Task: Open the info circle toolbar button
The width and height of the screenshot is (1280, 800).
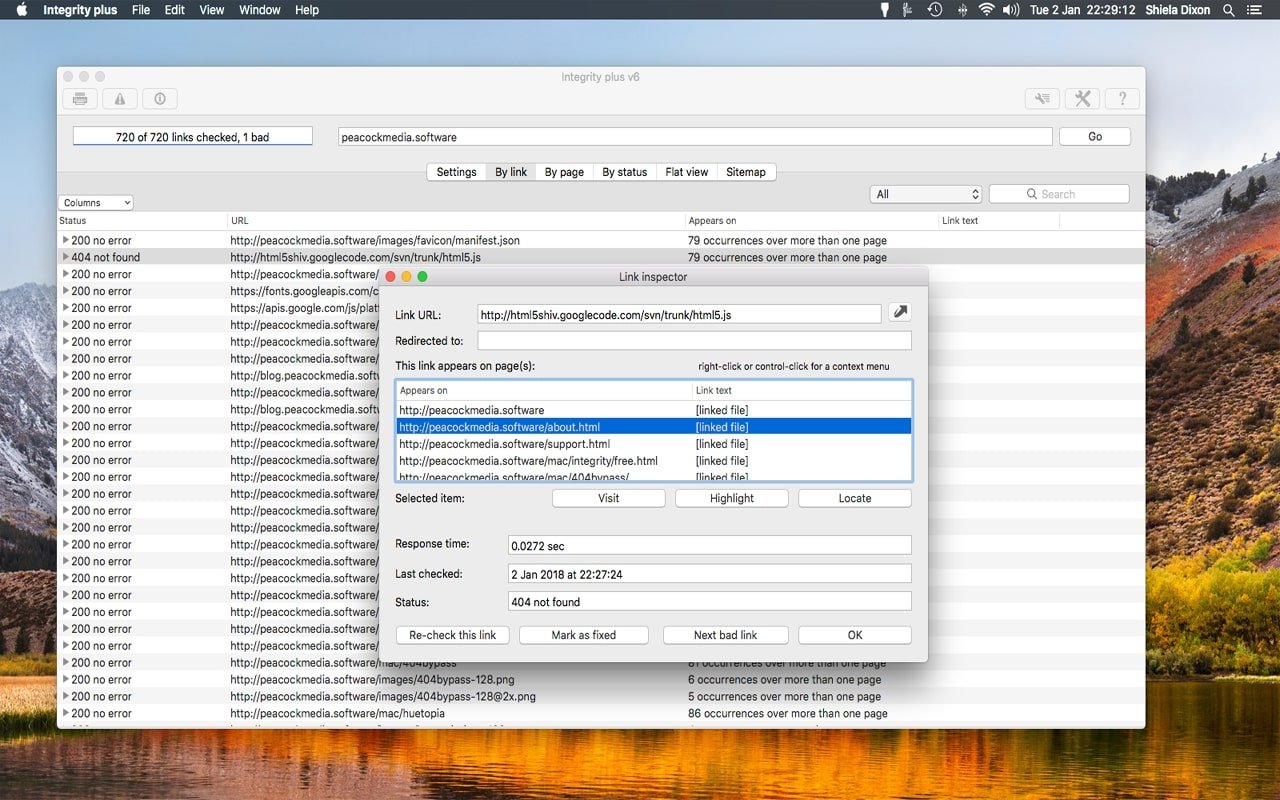Action: click(x=160, y=98)
